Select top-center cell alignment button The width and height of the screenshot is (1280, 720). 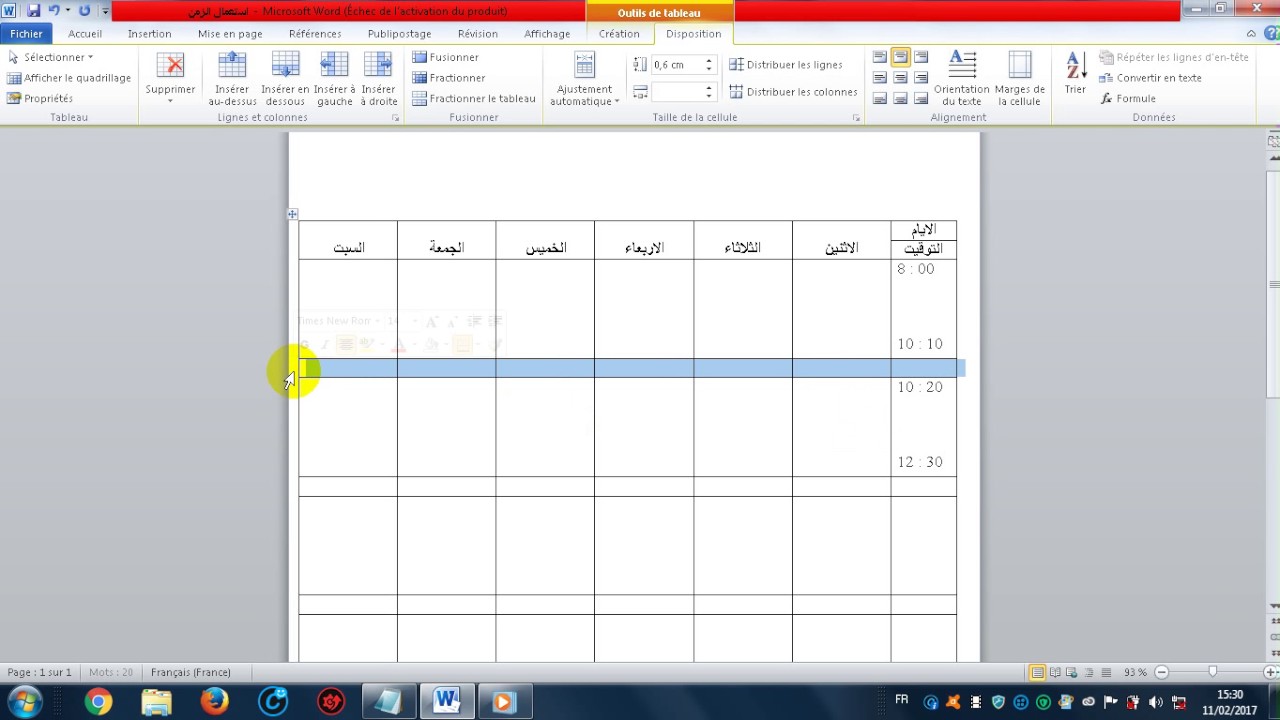pos(900,57)
